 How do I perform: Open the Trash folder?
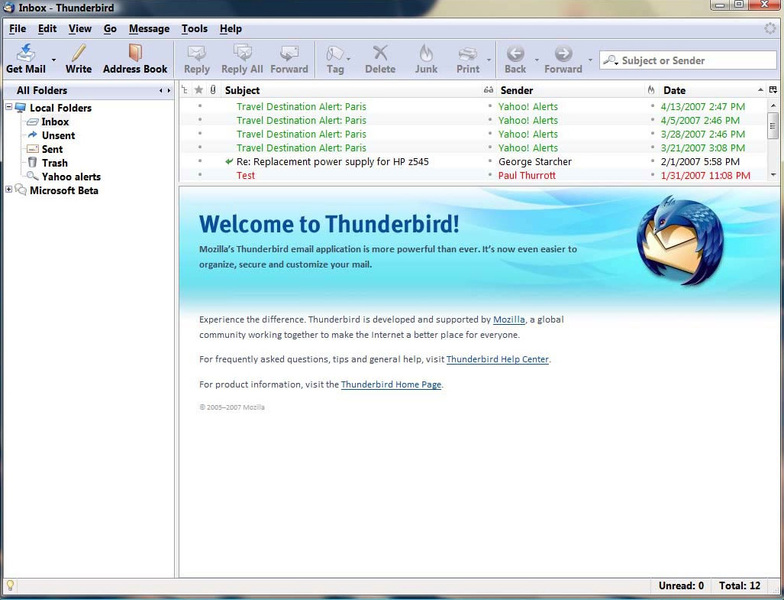(x=54, y=162)
